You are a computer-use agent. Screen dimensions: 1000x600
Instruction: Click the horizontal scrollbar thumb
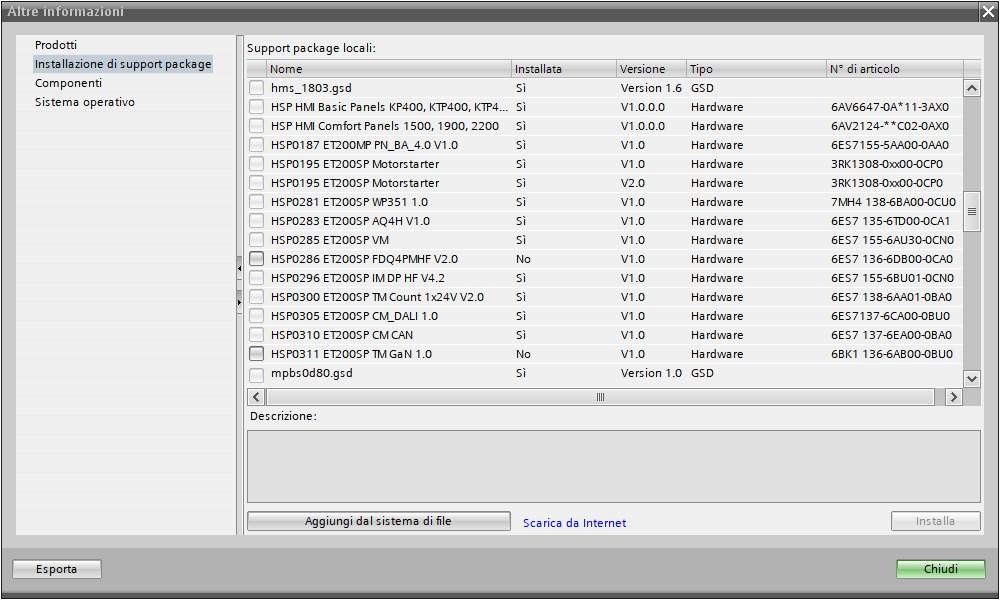[x=600, y=397]
